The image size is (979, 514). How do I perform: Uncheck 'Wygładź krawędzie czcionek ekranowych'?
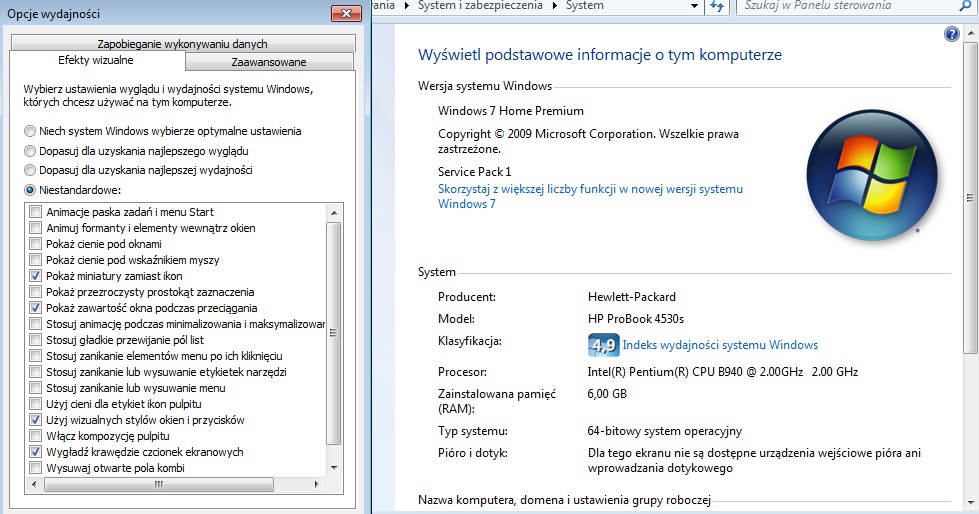(36, 452)
